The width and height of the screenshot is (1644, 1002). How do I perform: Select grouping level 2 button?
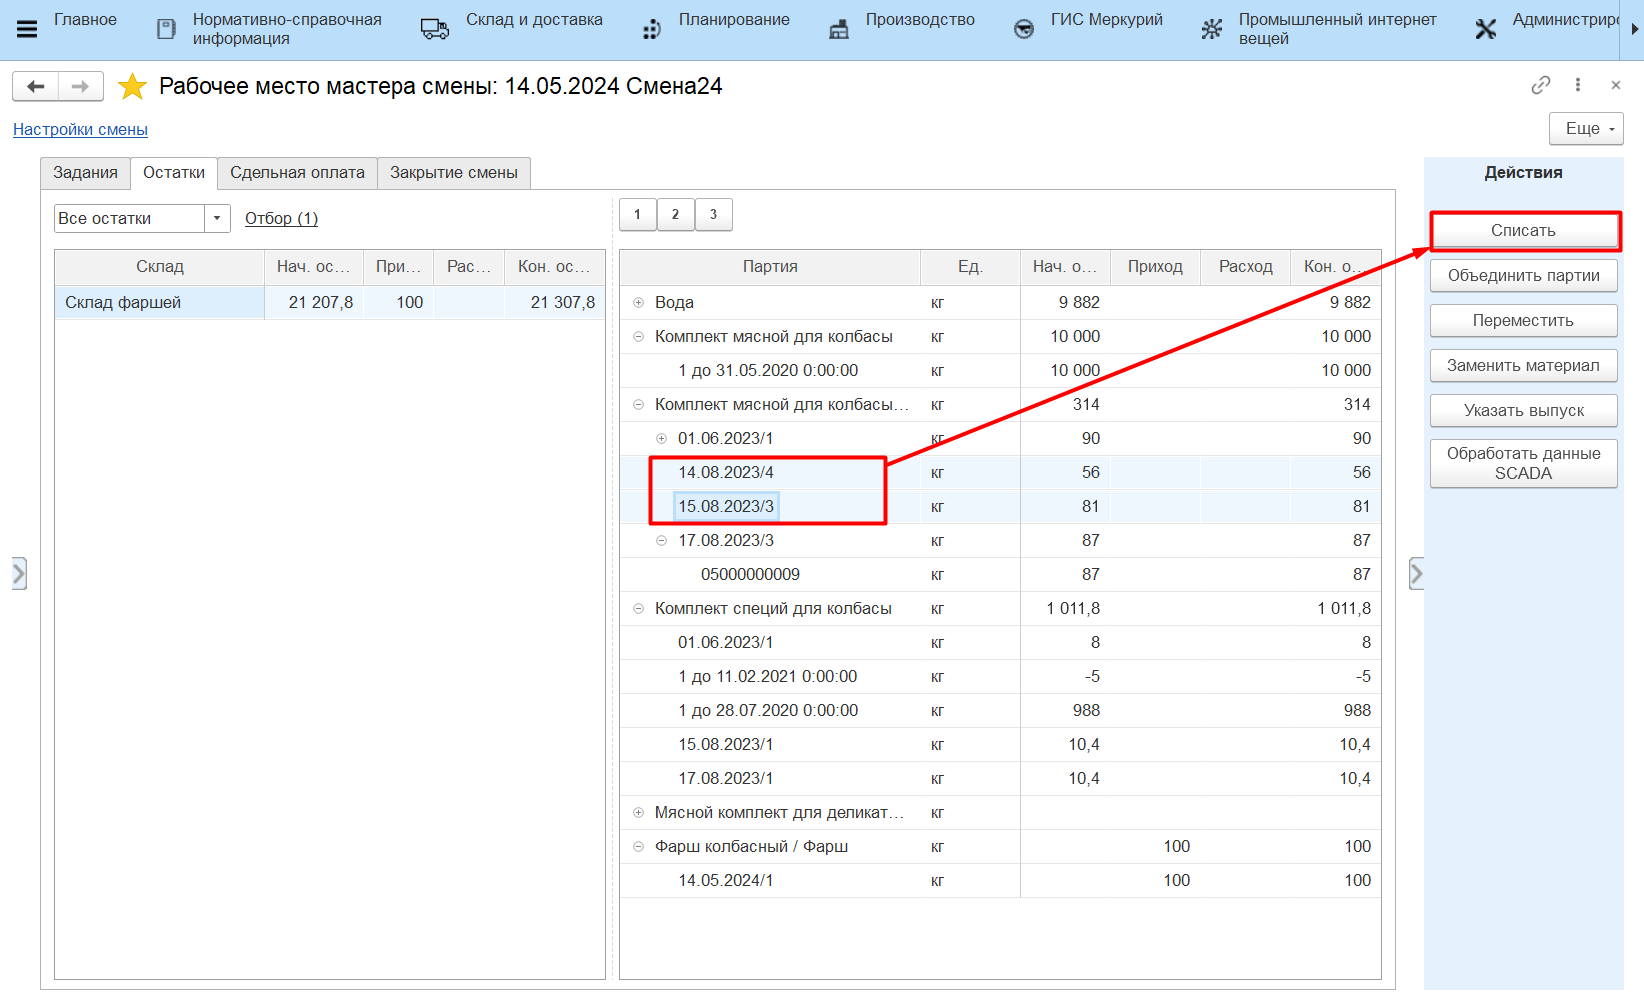click(x=675, y=214)
